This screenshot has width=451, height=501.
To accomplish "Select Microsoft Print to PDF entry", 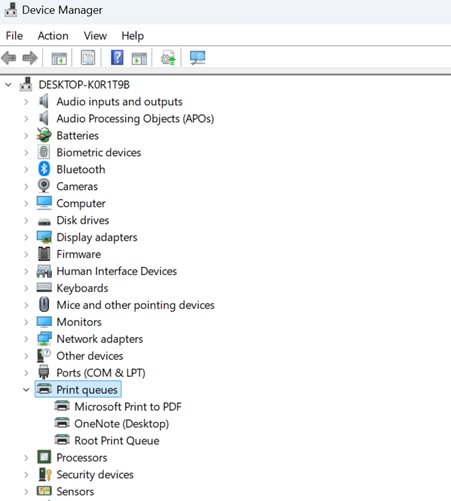I will click(128, 407).
